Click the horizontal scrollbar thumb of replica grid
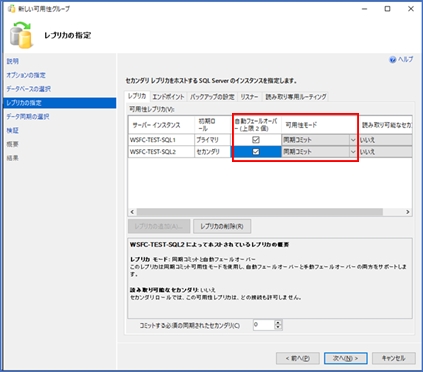 pos(260,212)
